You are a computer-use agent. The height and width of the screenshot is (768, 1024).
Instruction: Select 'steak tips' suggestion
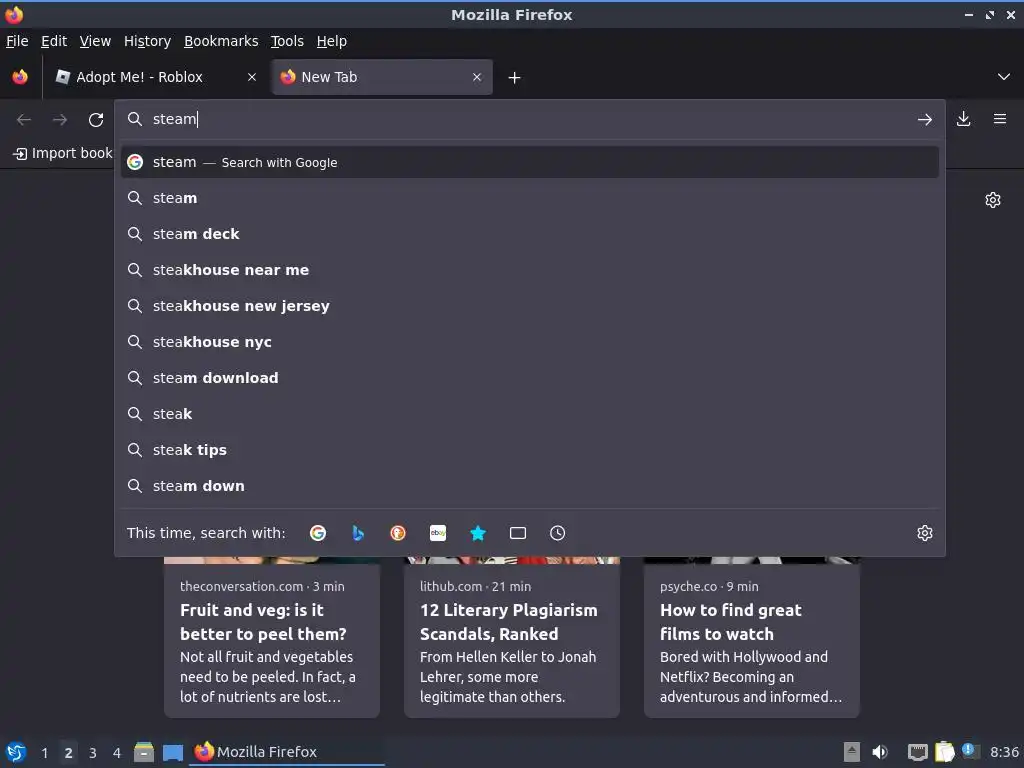(530, 449)
